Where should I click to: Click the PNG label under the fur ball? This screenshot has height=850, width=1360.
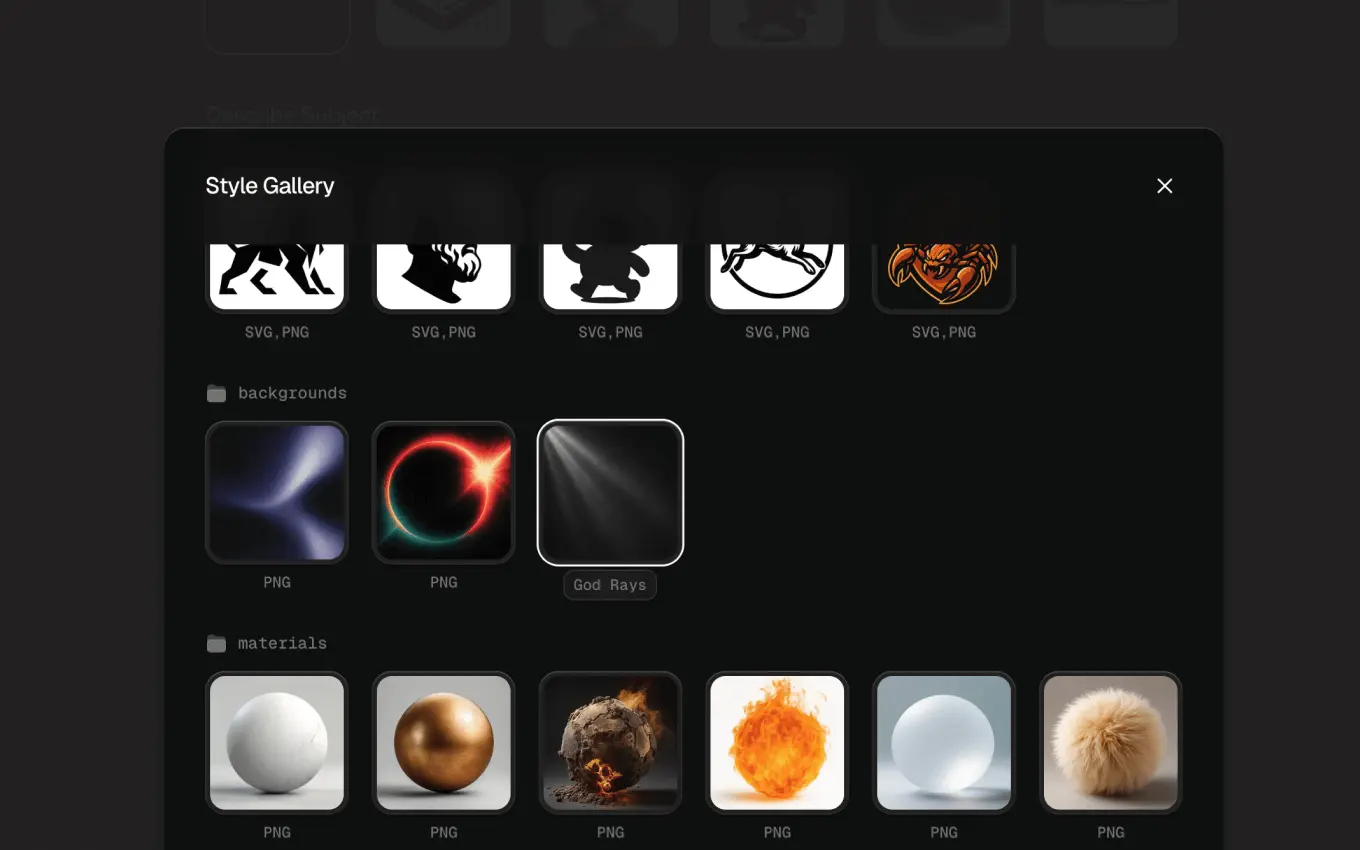(1111, 832)
